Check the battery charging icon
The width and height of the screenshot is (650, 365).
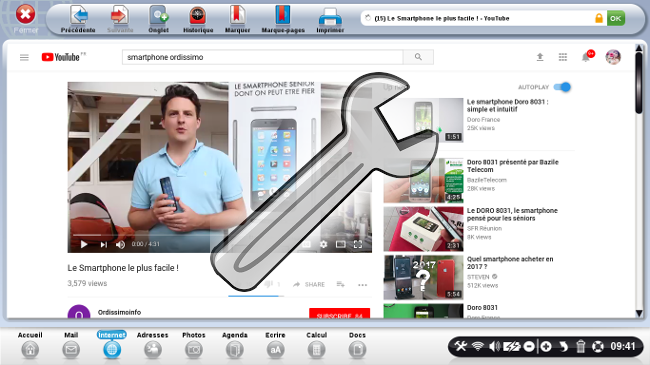pos(512,346)
